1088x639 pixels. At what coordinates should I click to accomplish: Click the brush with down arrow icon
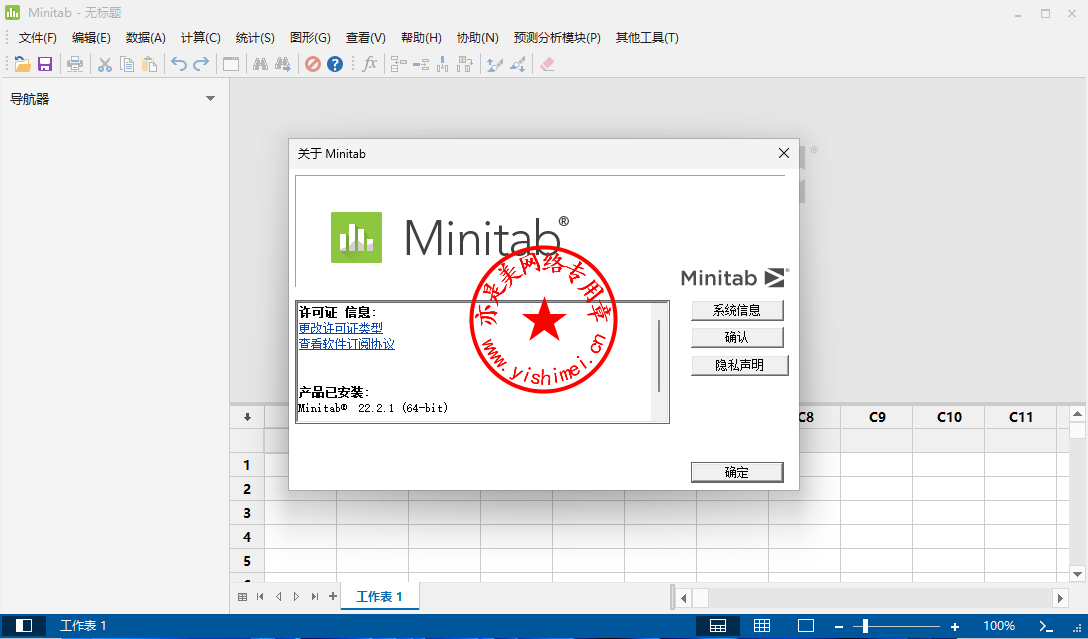pyautogui.click(x=518, y=65)
